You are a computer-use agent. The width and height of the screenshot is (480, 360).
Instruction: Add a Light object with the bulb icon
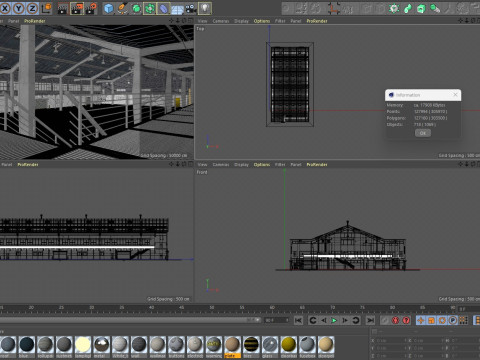pos(205,8)
